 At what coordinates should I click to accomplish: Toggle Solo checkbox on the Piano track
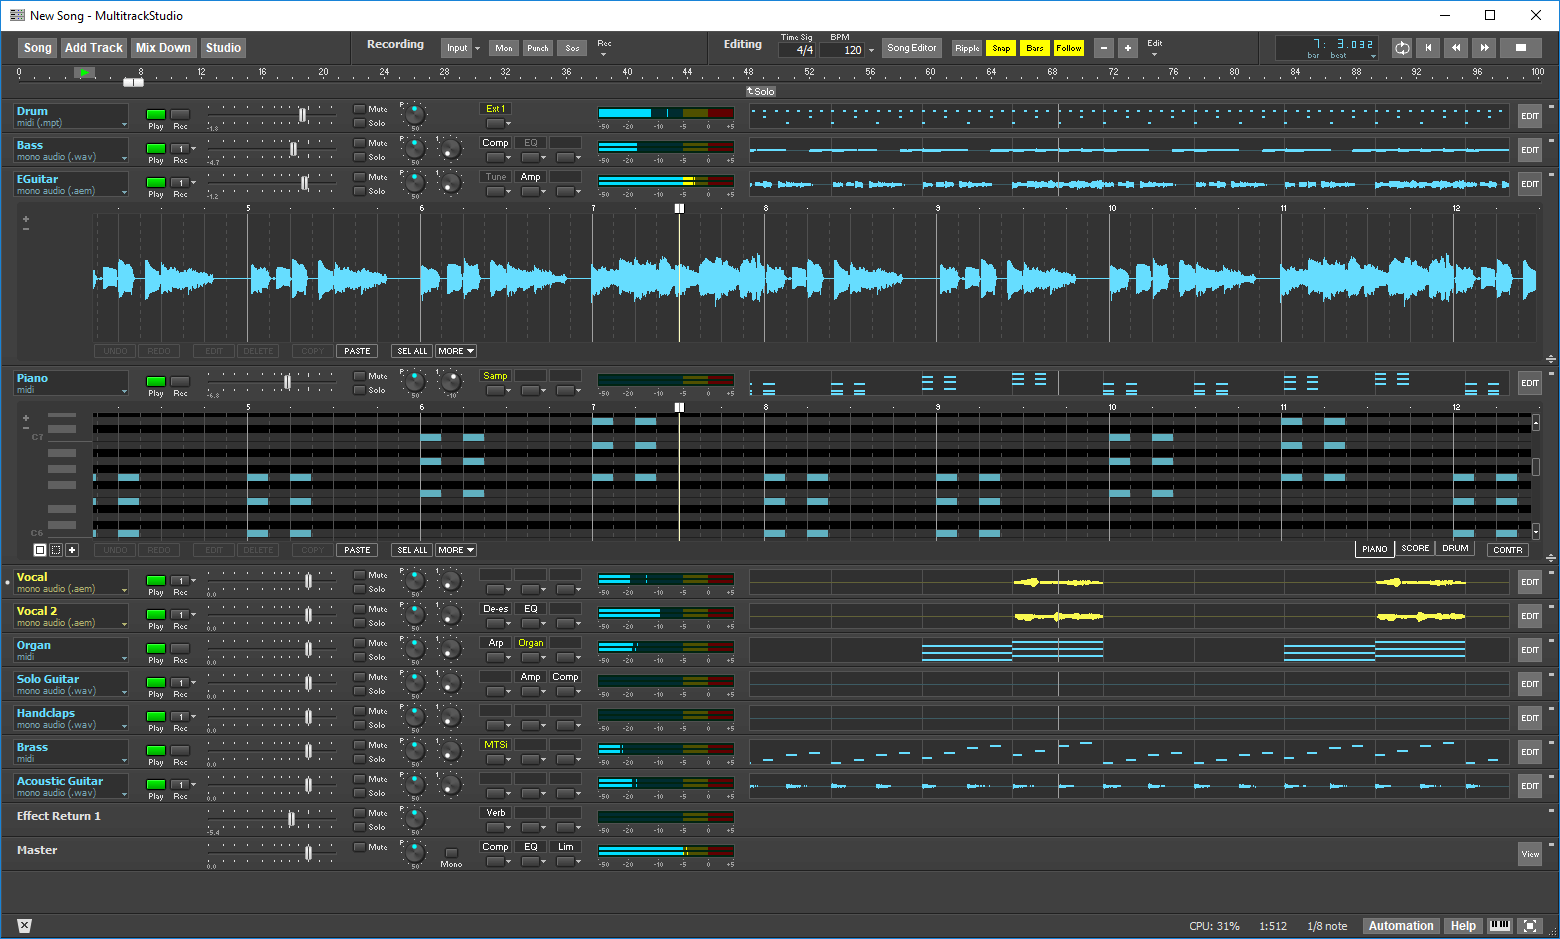tap(359, 390)
